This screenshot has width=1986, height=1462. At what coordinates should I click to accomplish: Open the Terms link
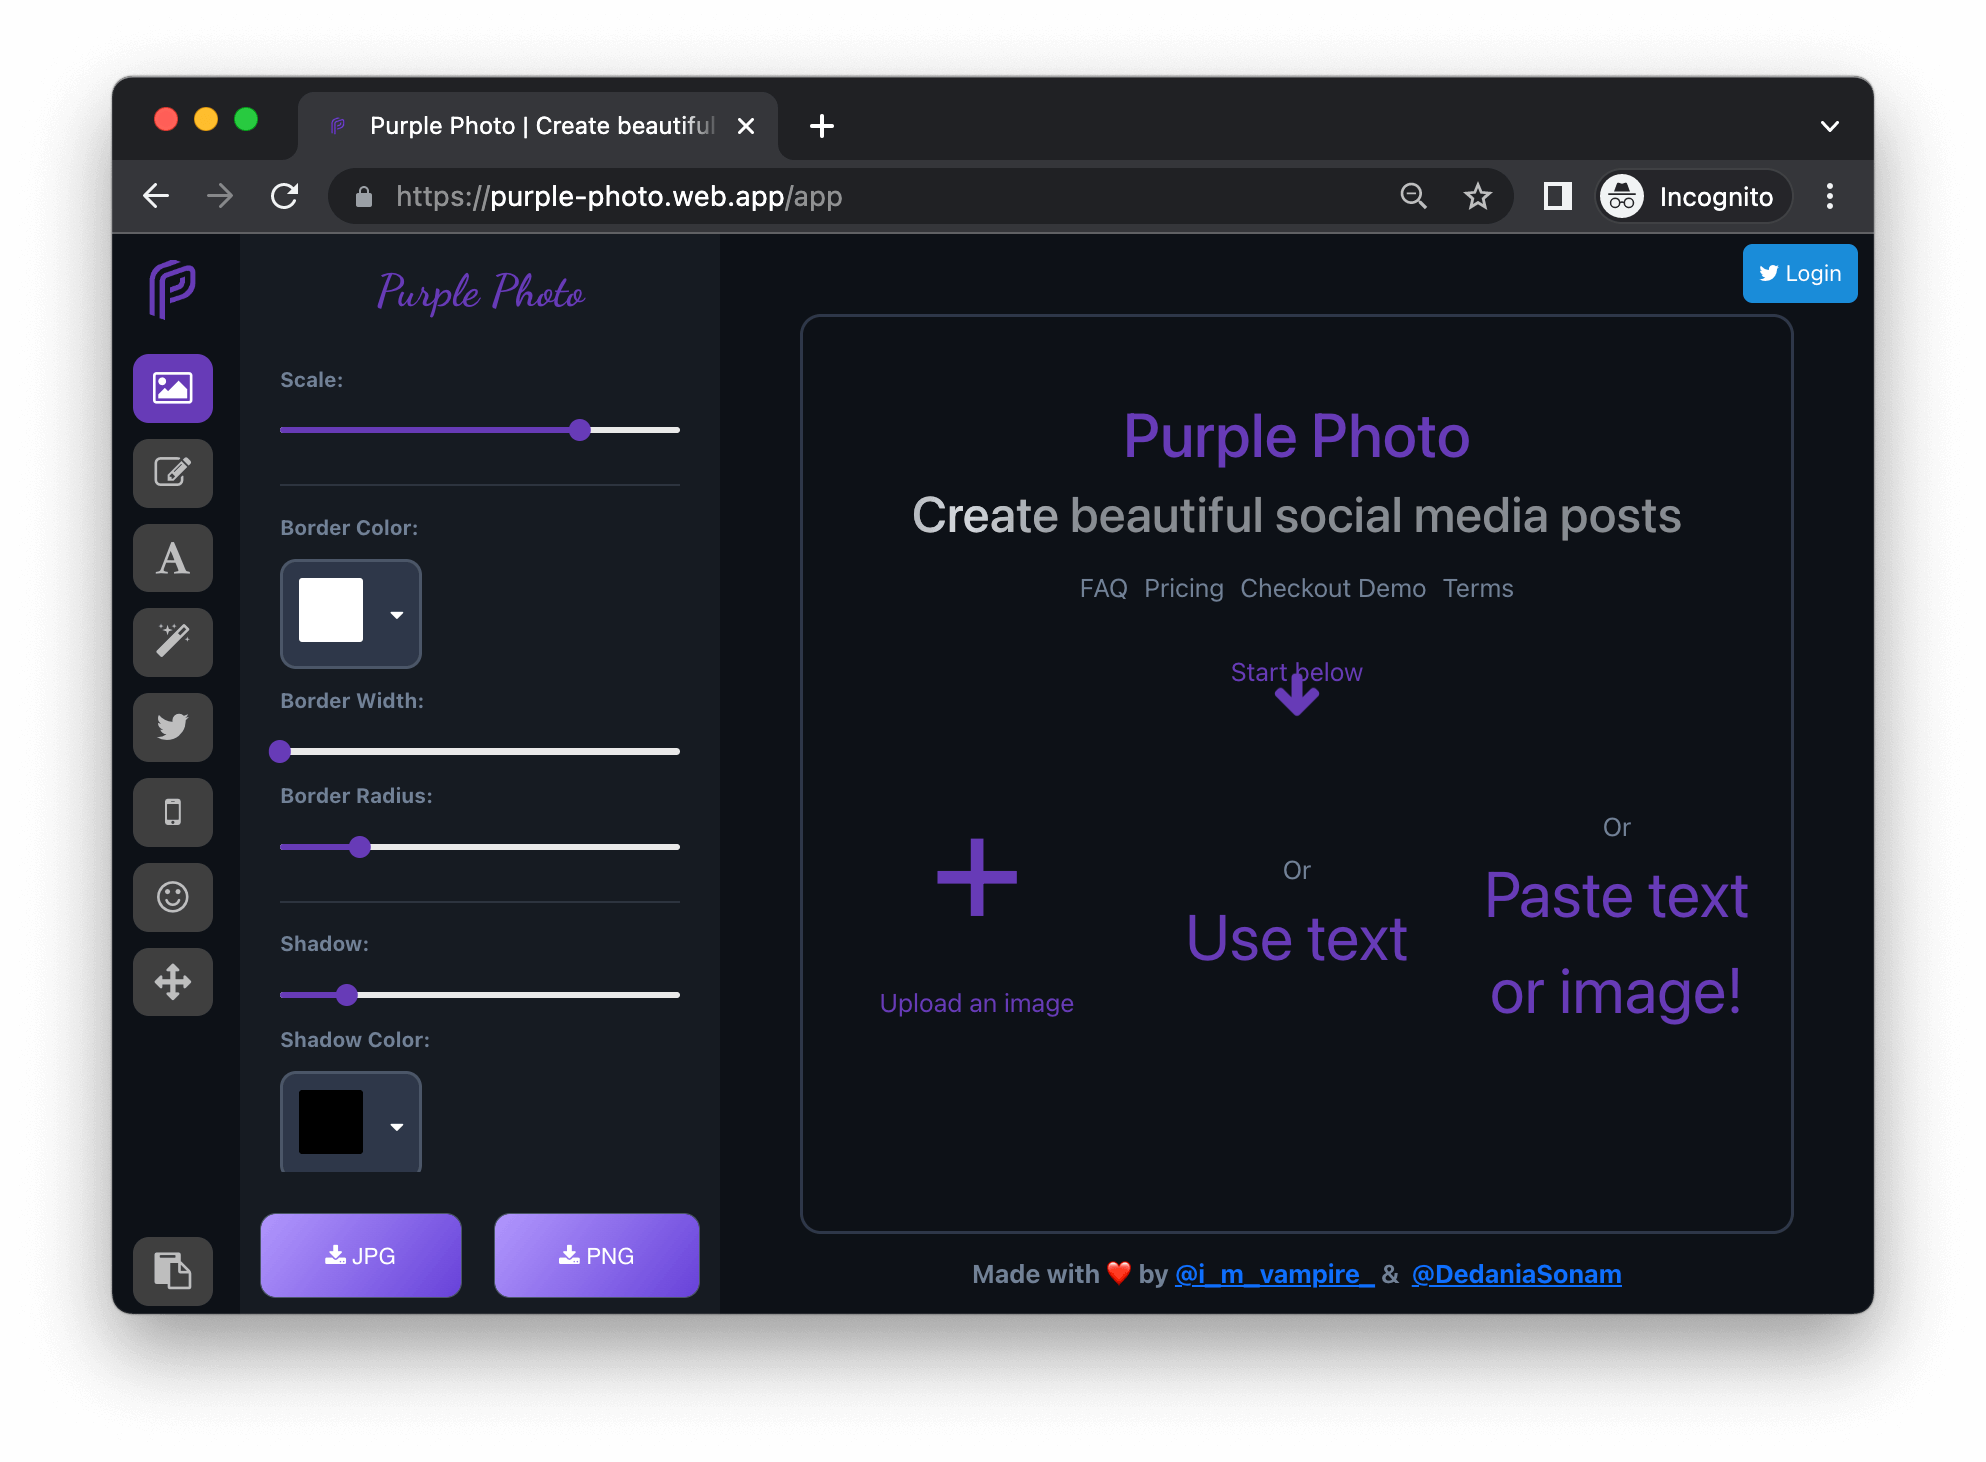pyautogui.click(x=1478, y=588)
